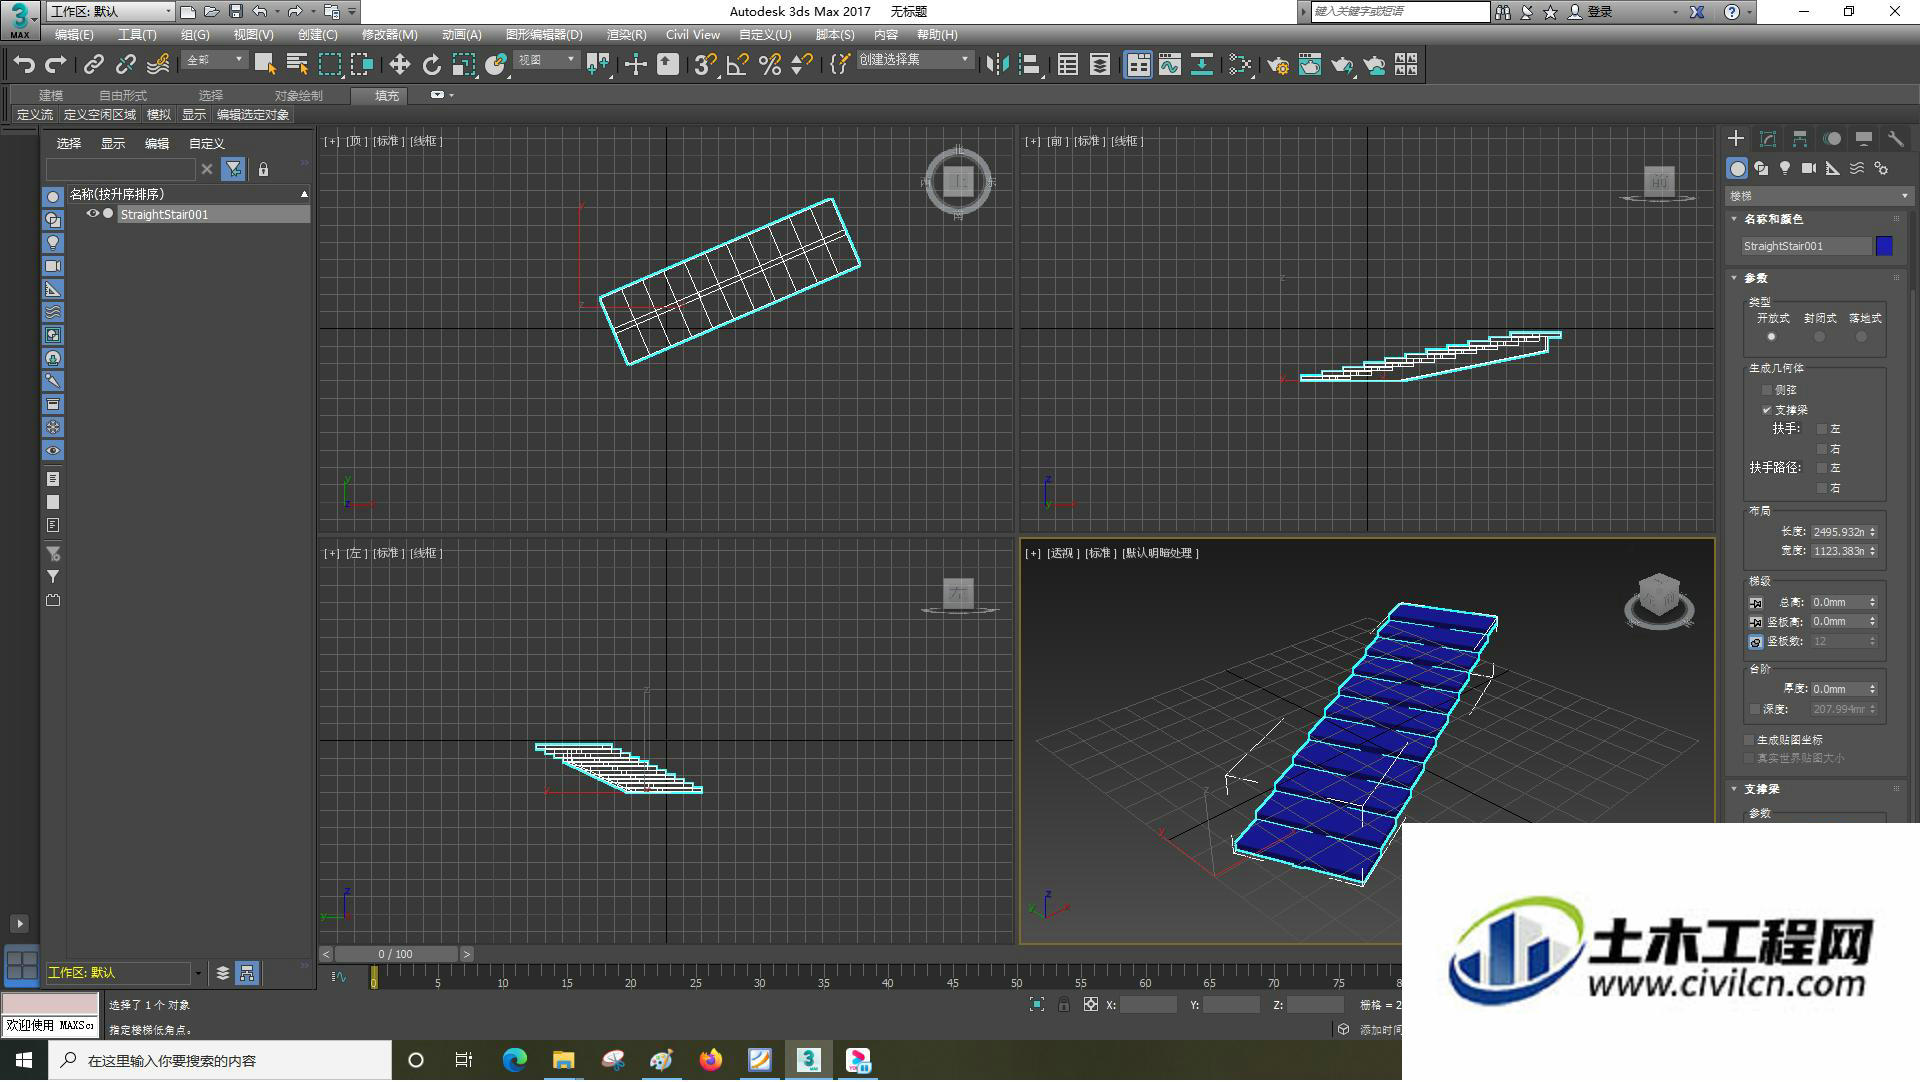Open the Customize menu
Screen dimensions: 1920x1082
pyautogui.click(x=765, y=35)
